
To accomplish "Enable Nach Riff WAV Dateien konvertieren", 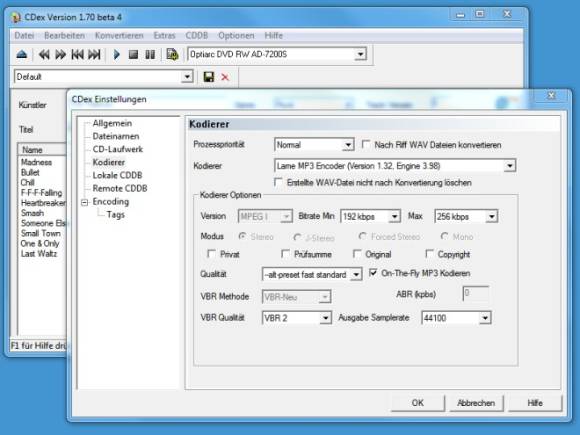I will point(365,144).
